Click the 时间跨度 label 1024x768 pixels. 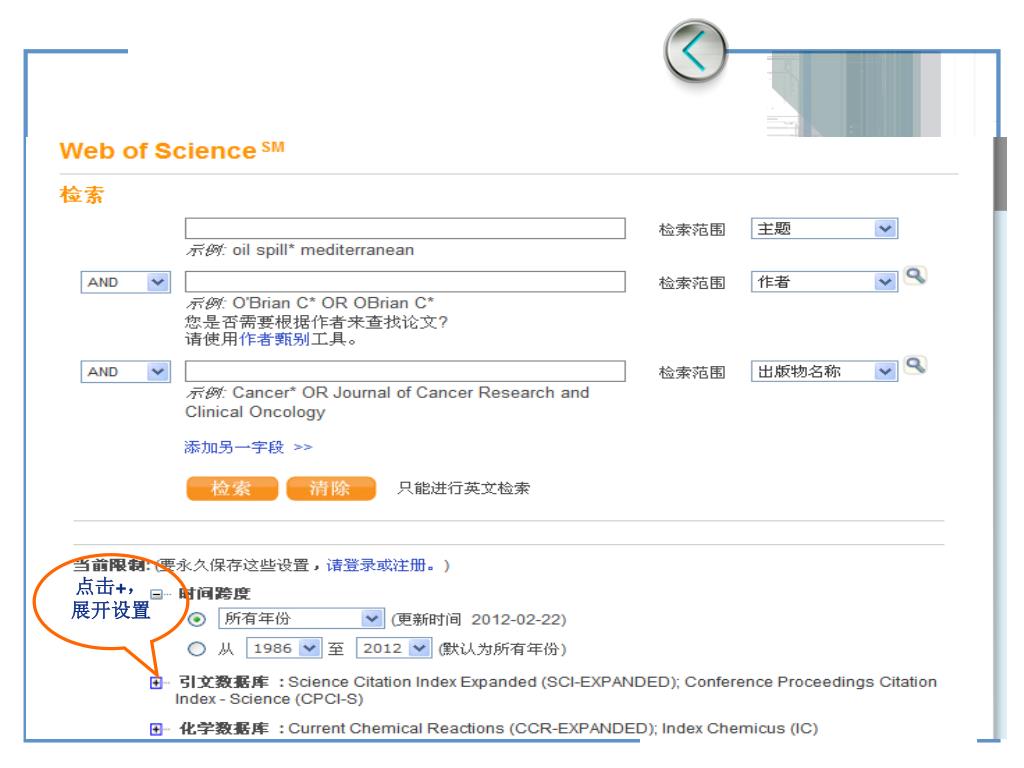click(x=214, y=594)
